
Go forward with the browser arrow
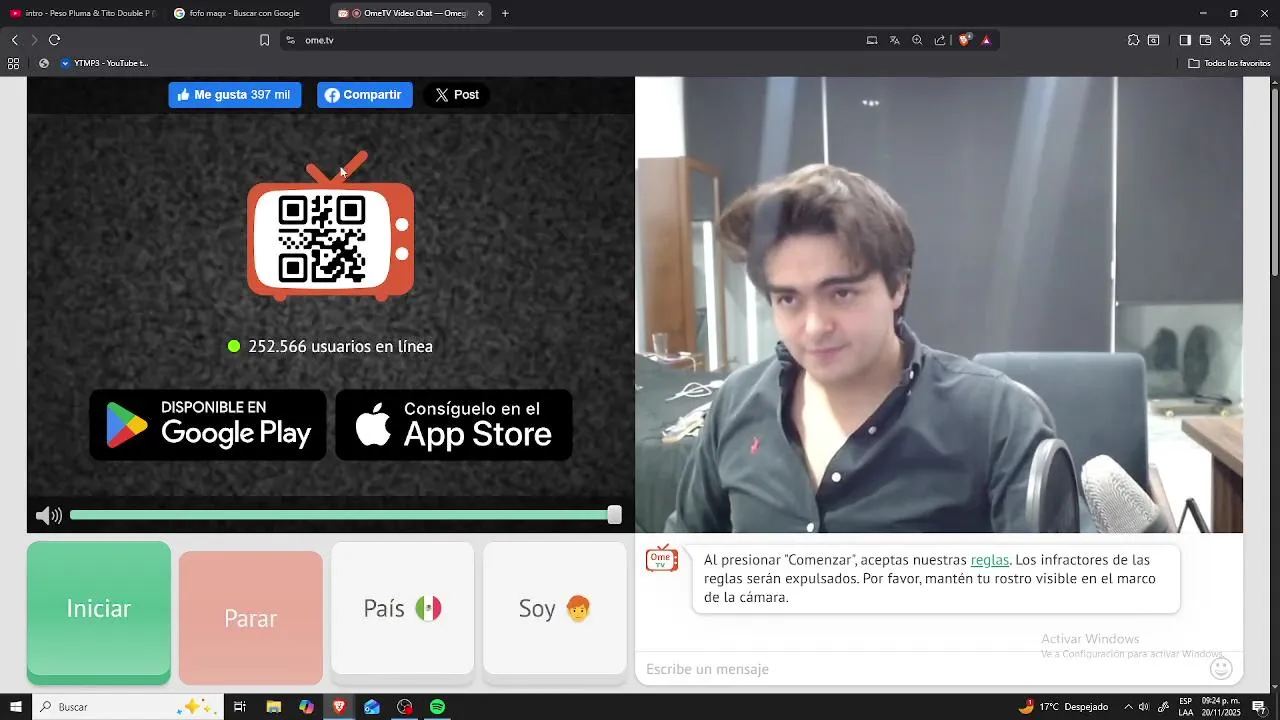[34, 40]
